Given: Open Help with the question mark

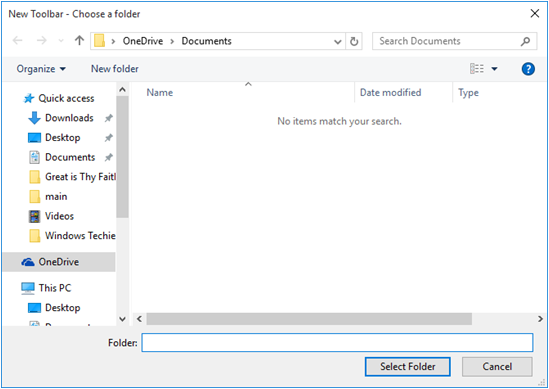Looking at the screenshot, I should coord(528,69).
